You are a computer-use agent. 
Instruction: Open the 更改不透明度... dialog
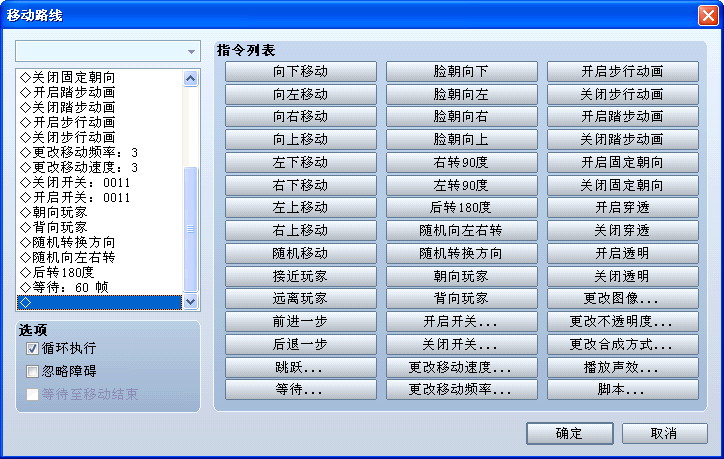623,321
